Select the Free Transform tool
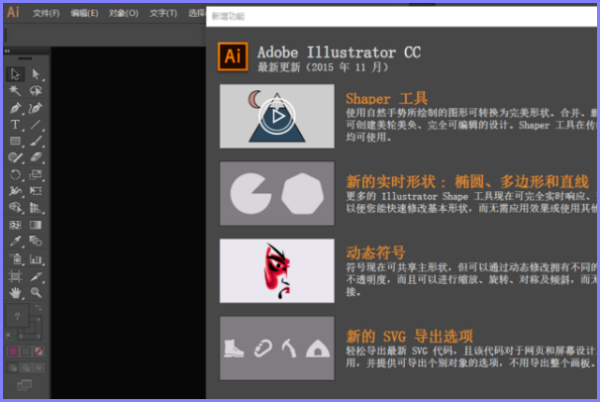The width and height of the screenshot is (600, 402). tap(36, 190)
